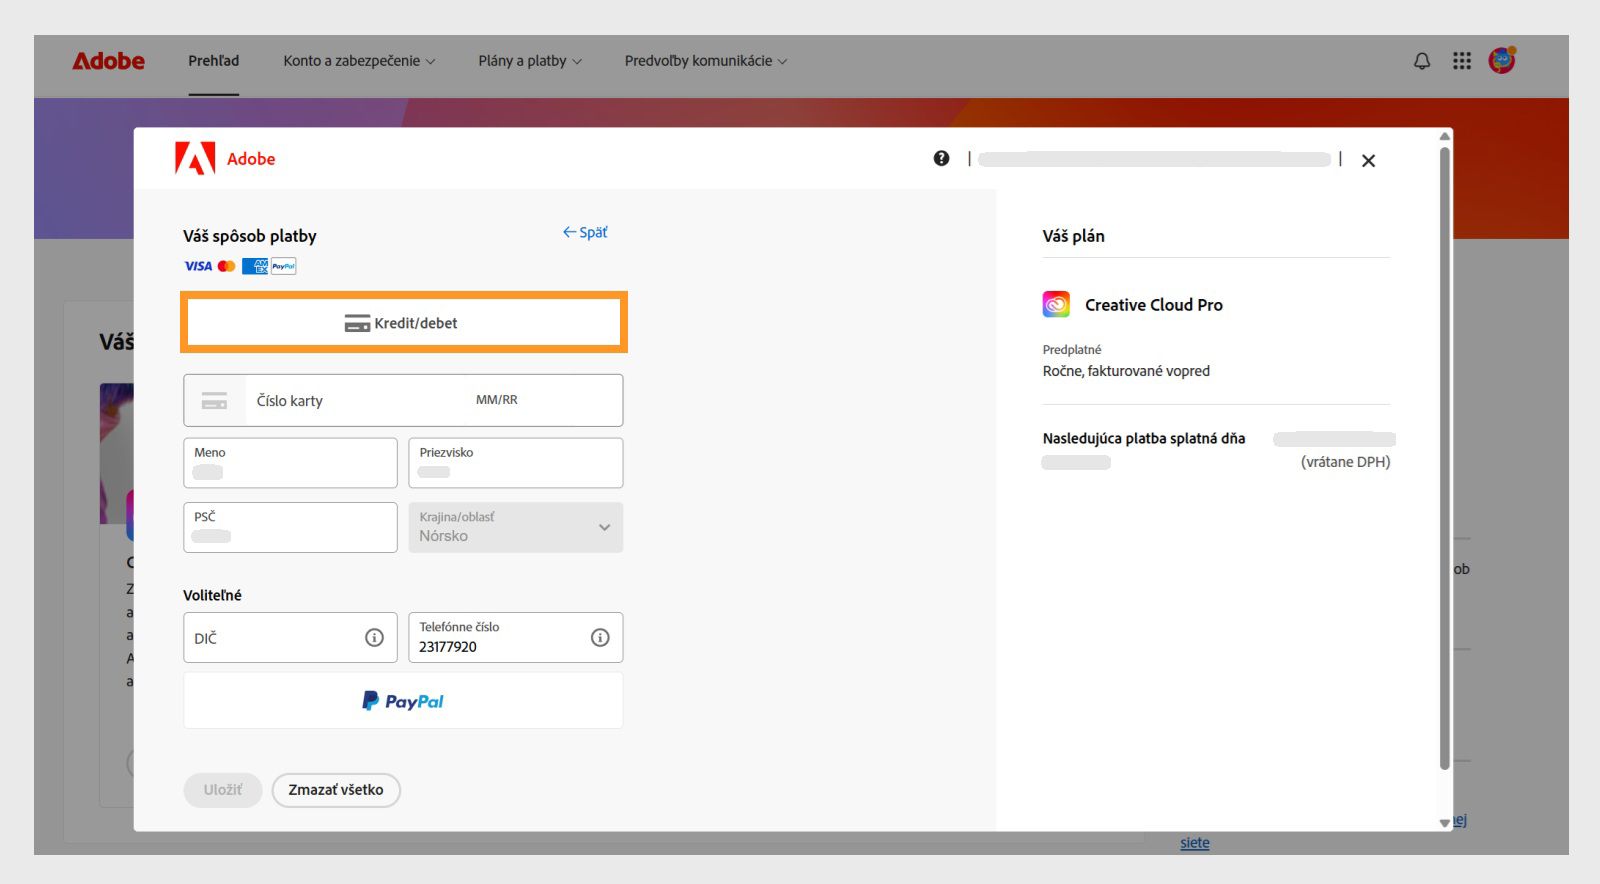Click the Predplatné label
The image size is (1600, 884).
pos(1072,350)
